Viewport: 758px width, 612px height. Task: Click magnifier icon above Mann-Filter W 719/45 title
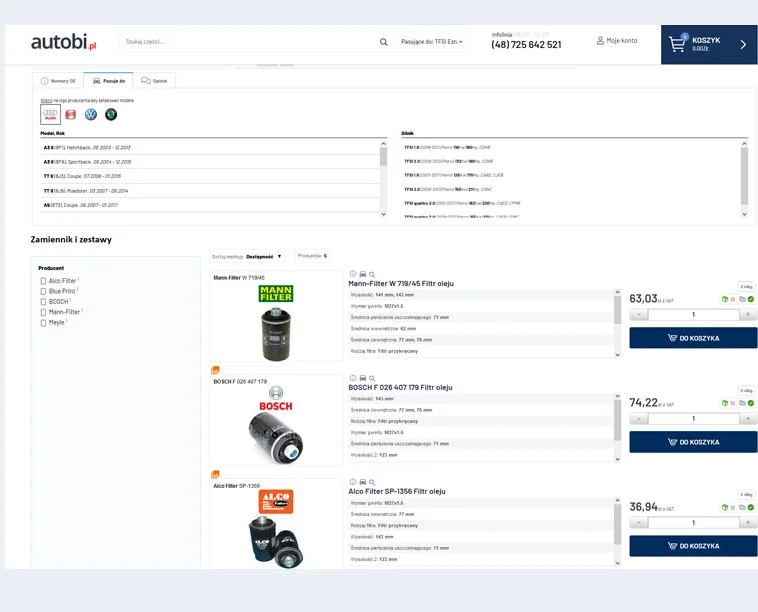372,275
